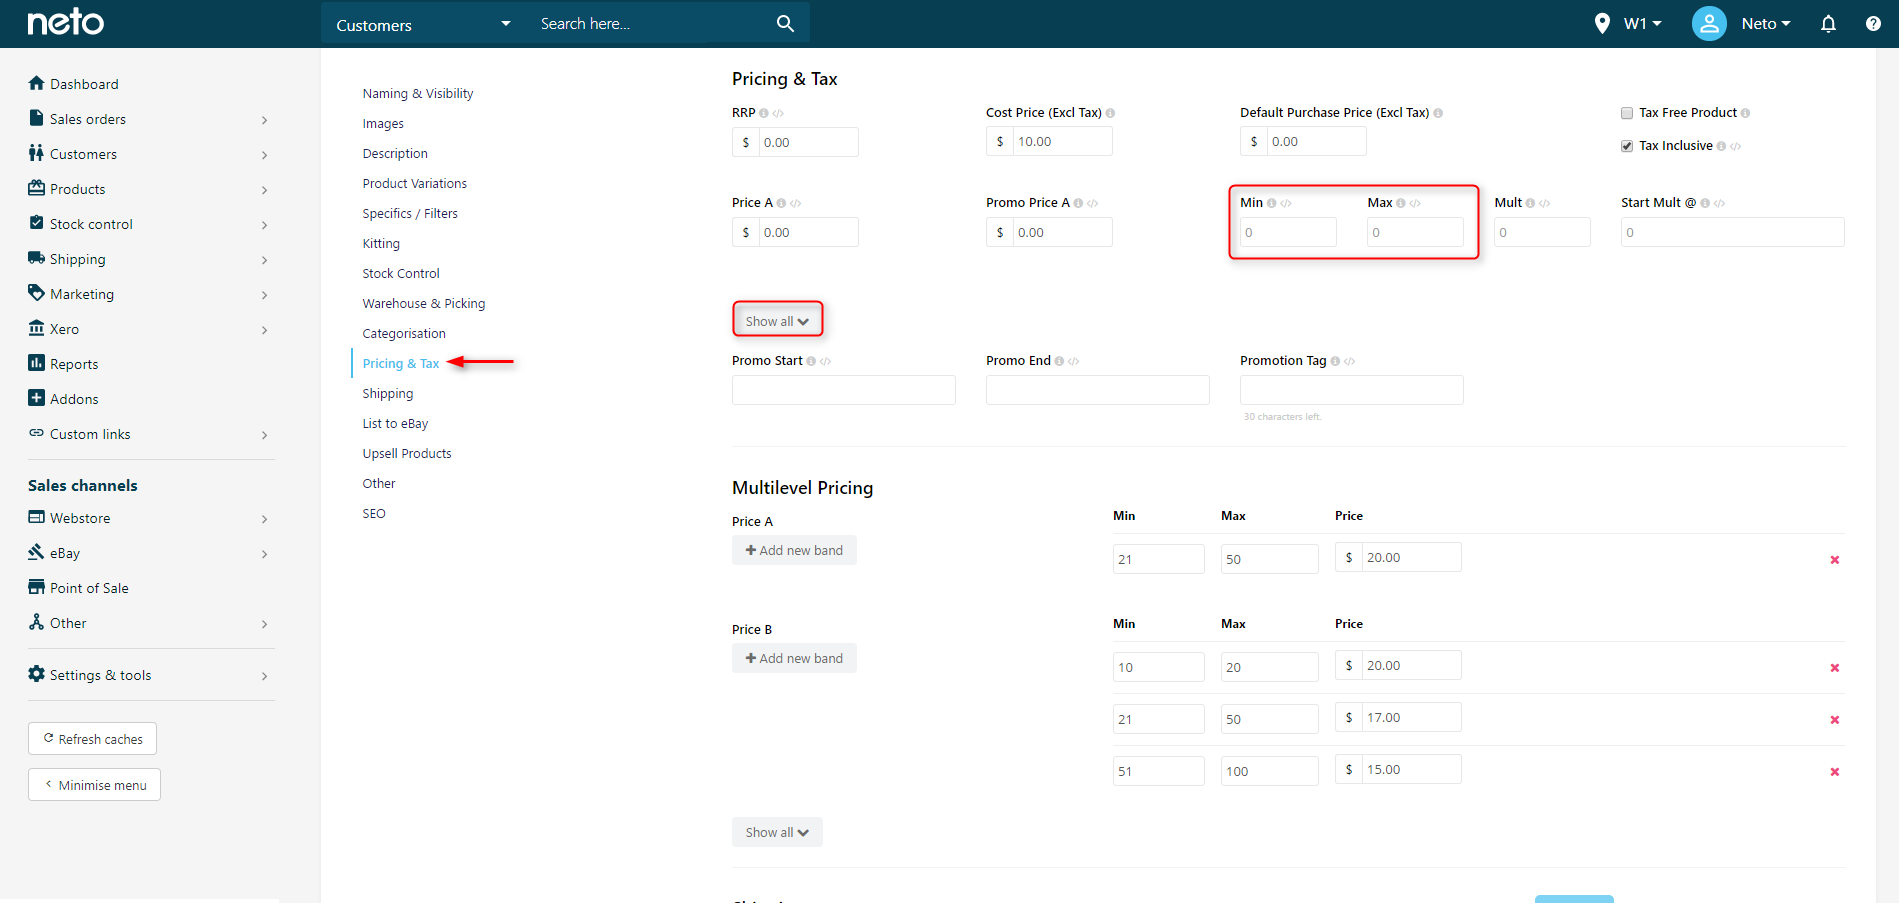The image size is (1899, 903).
Task: Click Promo Price A info icon
Action: 1078,203
